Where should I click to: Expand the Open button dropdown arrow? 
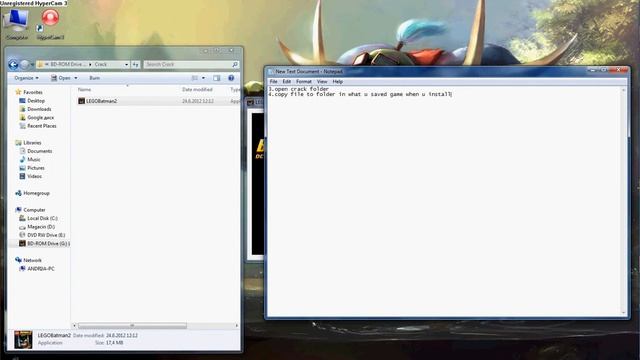(76, 78)
